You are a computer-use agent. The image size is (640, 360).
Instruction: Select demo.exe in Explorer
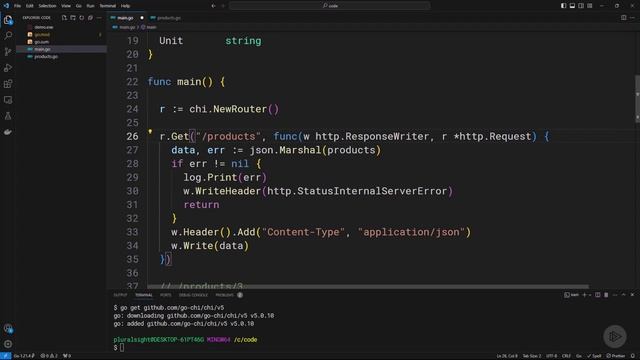(61, 27)
